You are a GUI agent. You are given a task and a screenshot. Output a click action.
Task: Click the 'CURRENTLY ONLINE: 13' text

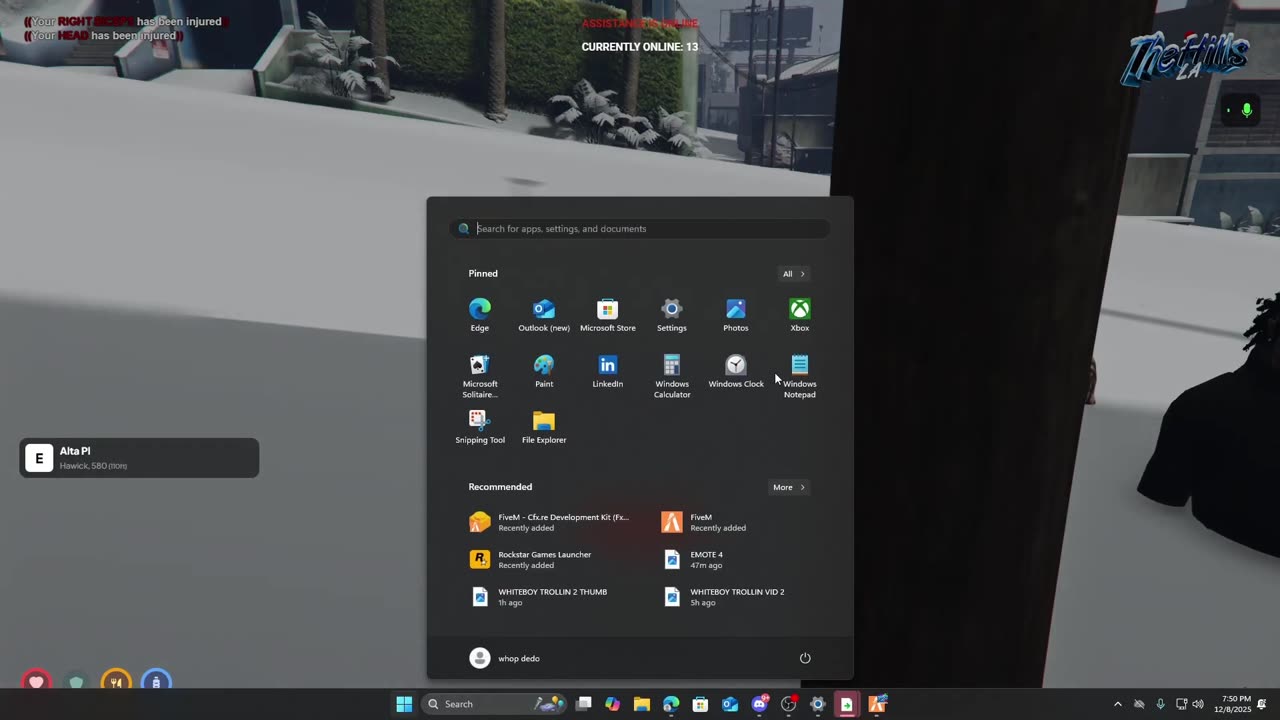click(x=640, y=47)
